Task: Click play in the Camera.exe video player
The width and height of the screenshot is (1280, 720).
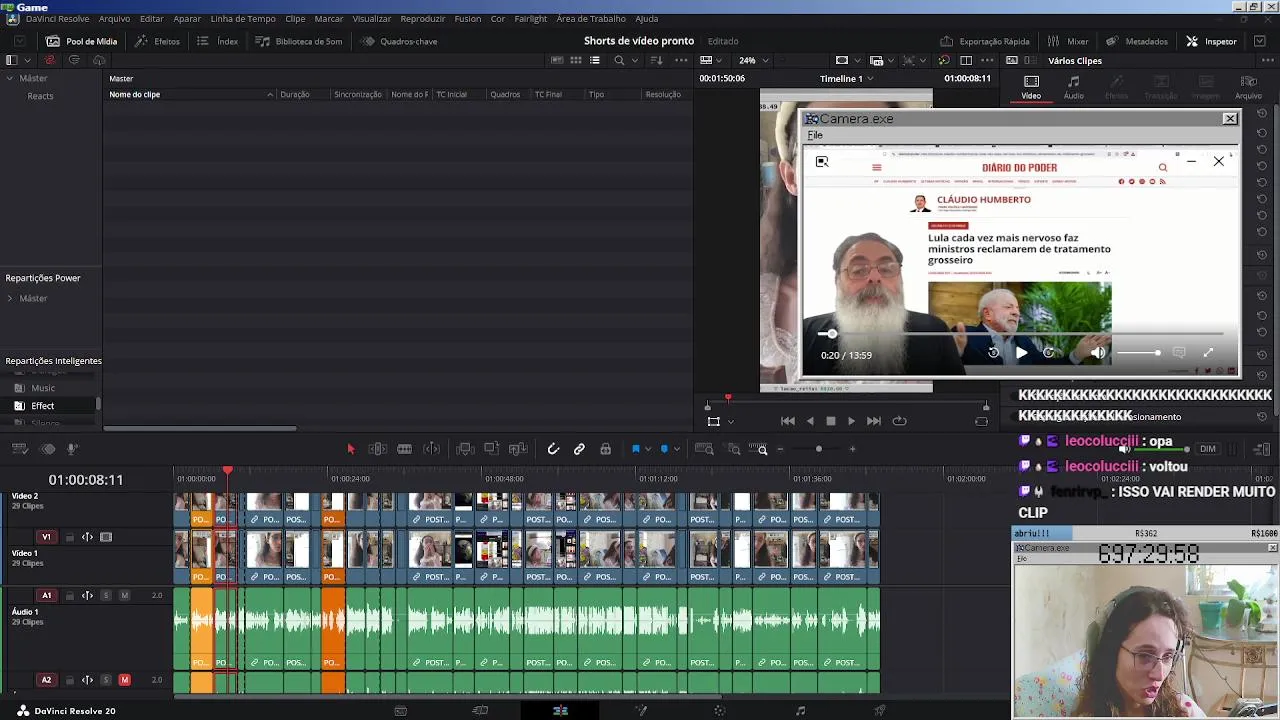Action: point(1021,353)
